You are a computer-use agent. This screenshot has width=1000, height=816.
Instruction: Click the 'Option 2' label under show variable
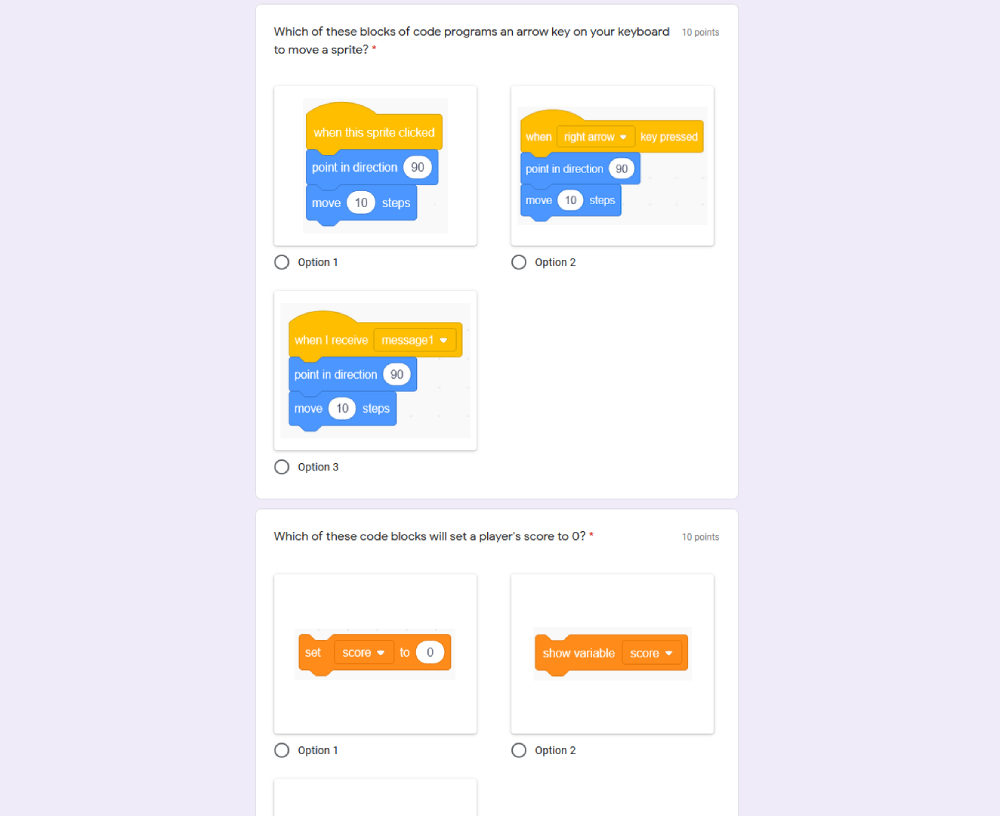(555, 750)
